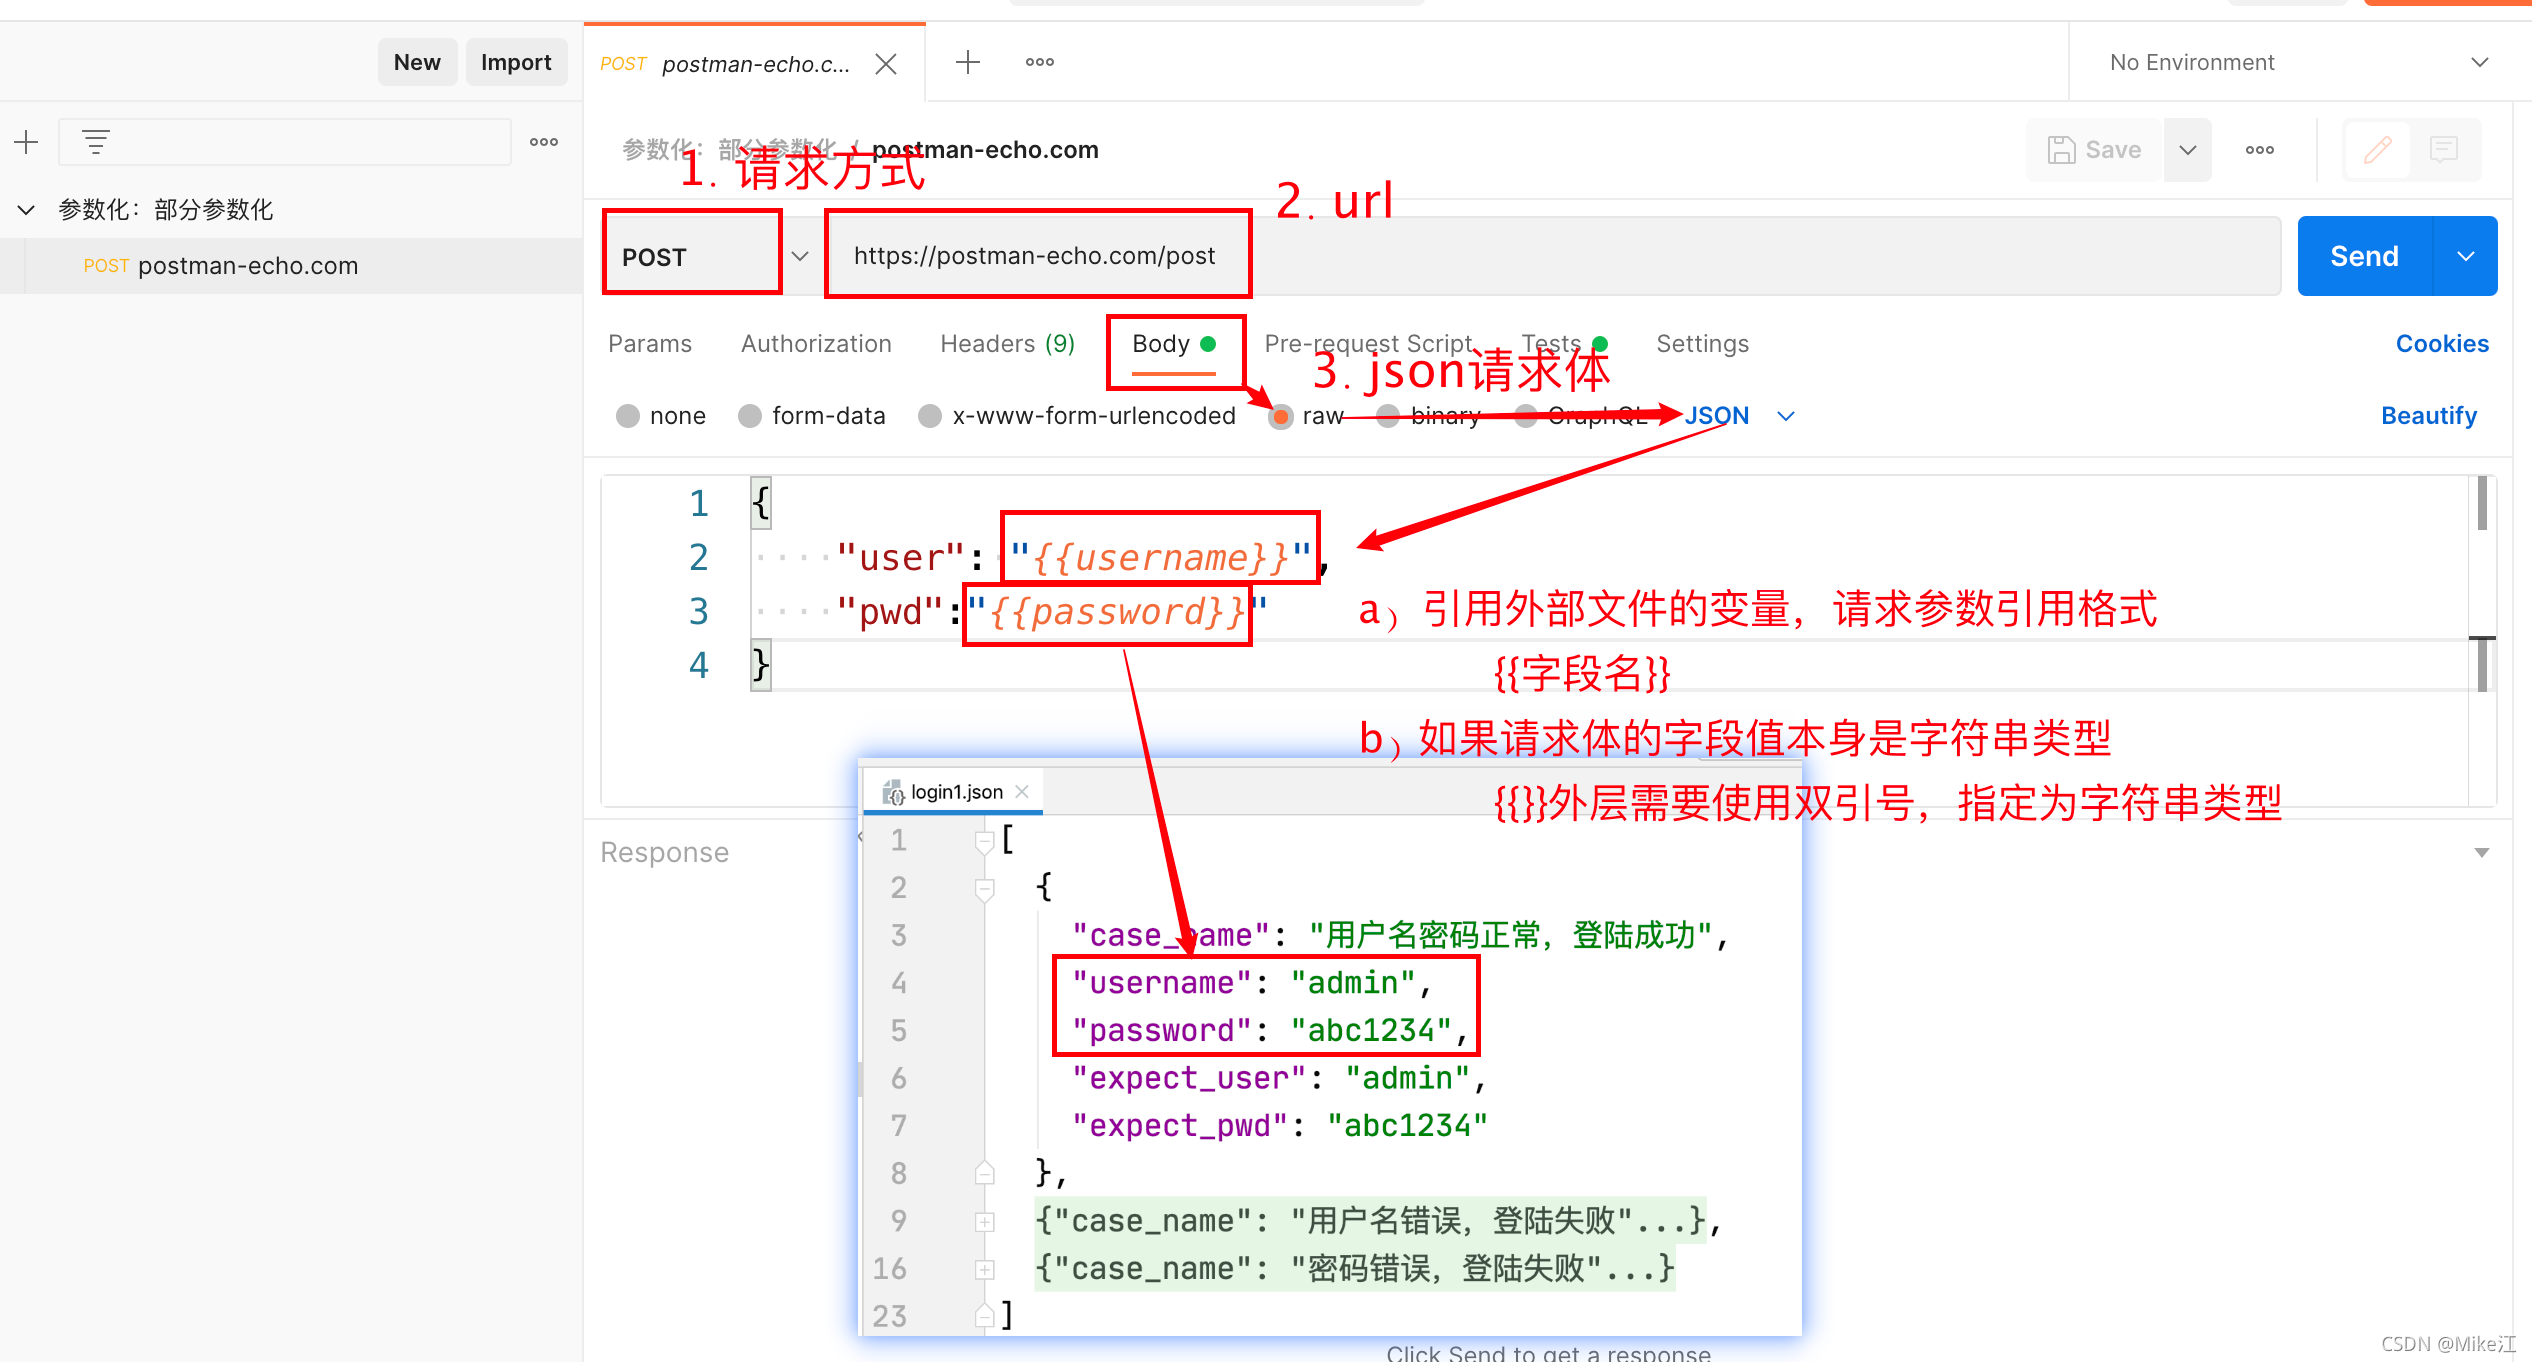The height and width of the screenshot is (1362, 2532).
Task: Switch to the Body tab
Action: point(1174,344)
